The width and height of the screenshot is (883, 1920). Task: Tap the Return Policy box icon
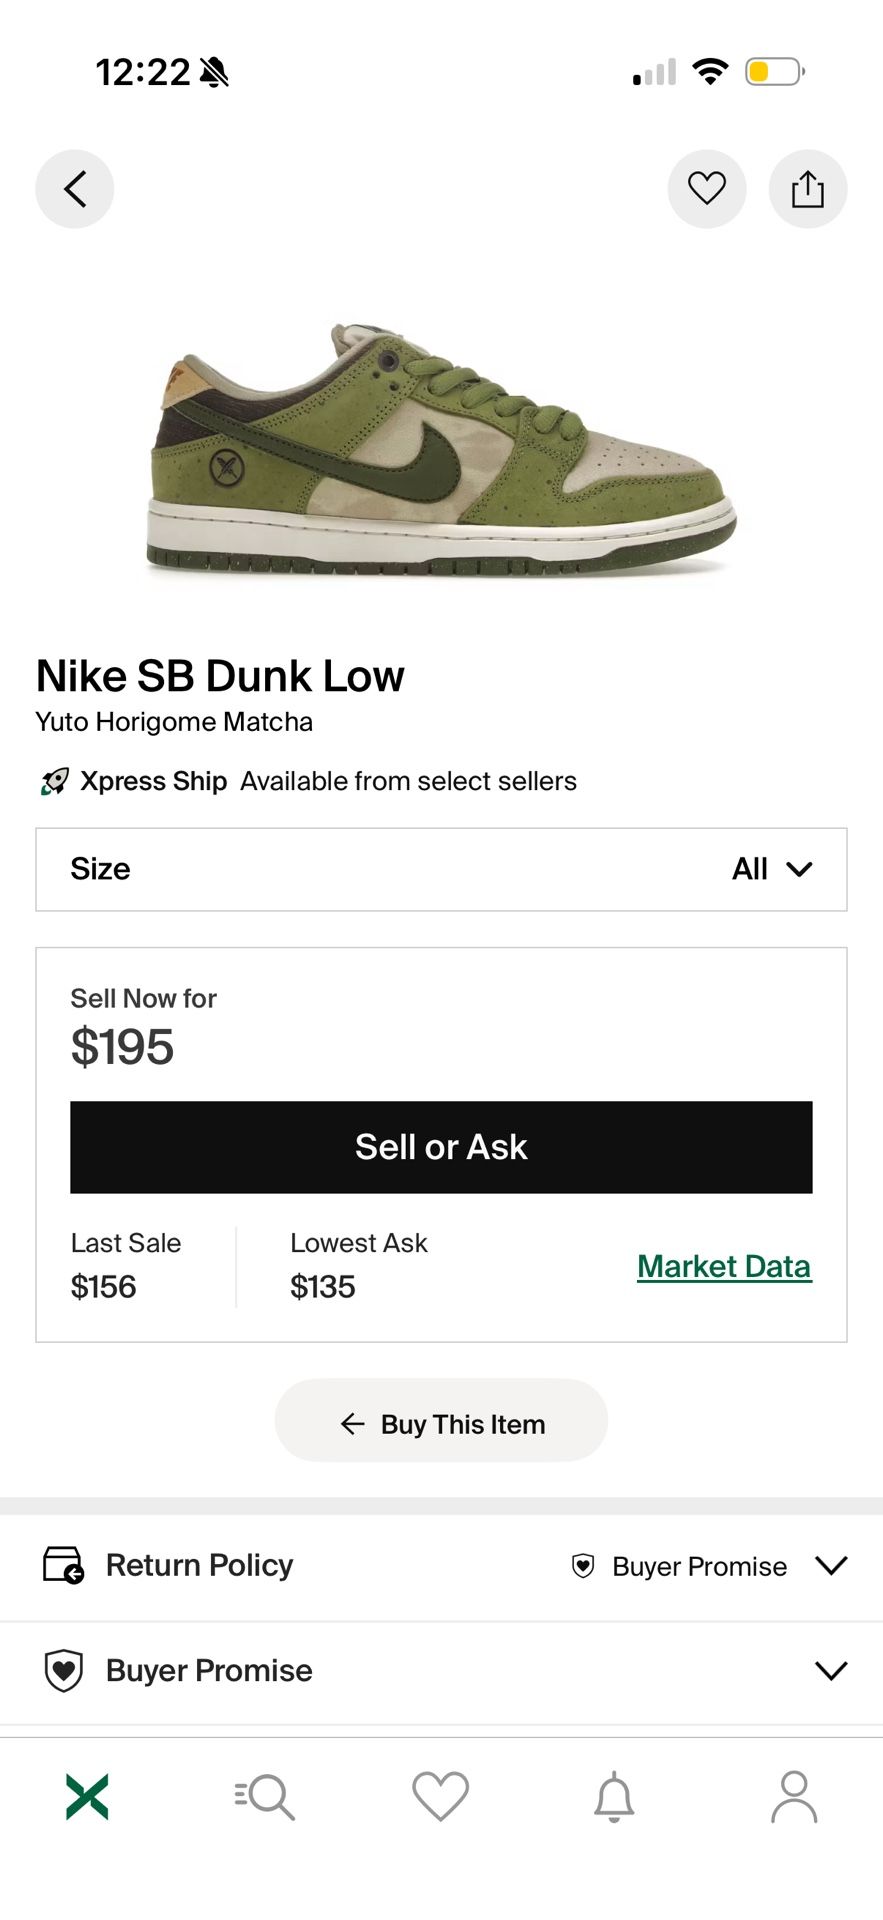(x=63, y=1565)
